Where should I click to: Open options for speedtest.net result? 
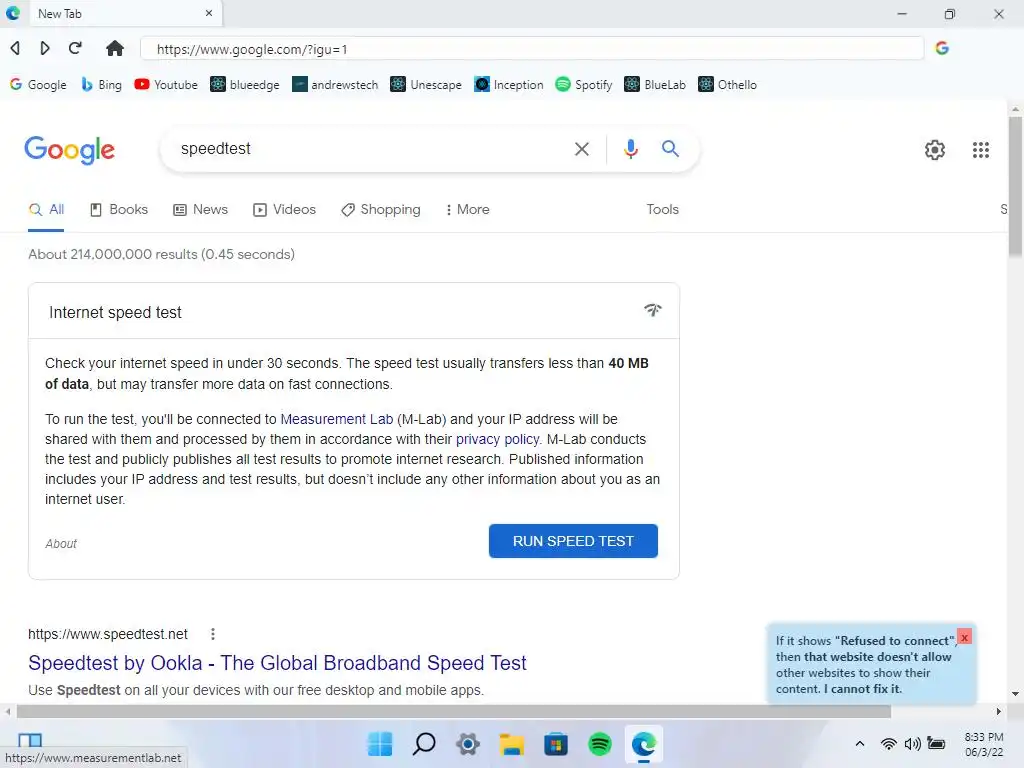(x=213, y=634)
